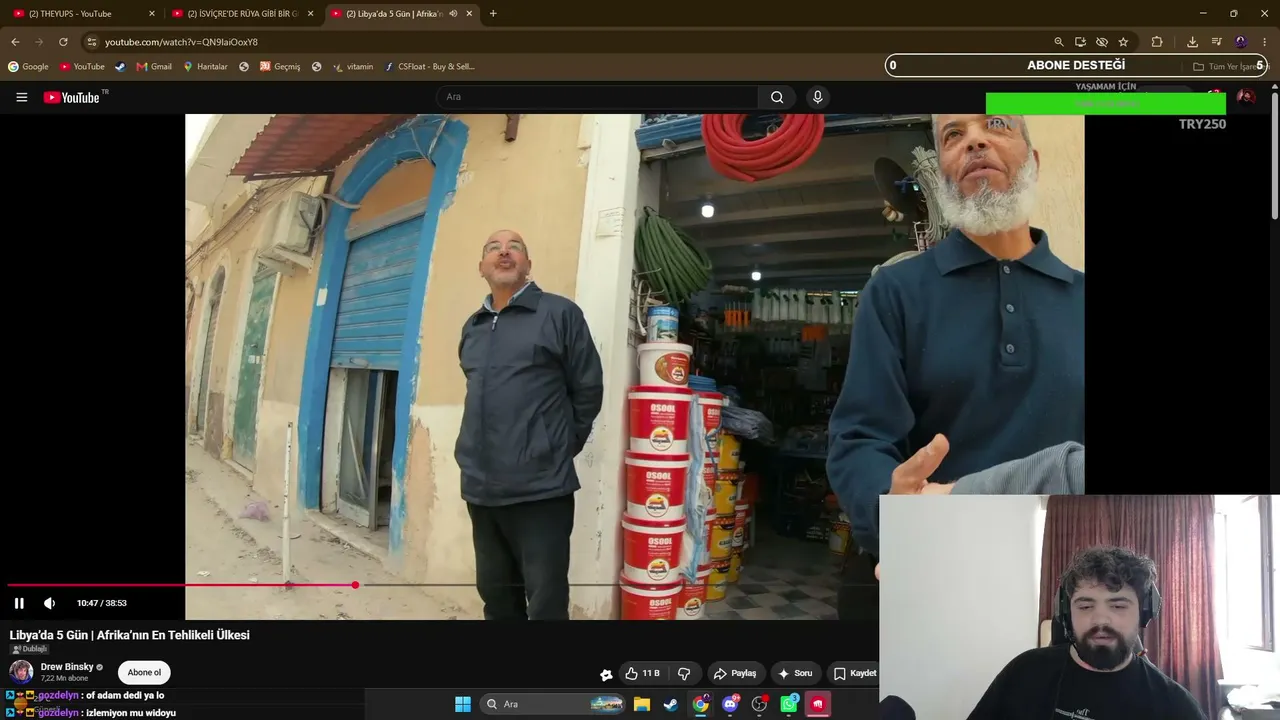Open the page zoom magnifier icon
1280x720 pixels.
tap(1058, 42)
